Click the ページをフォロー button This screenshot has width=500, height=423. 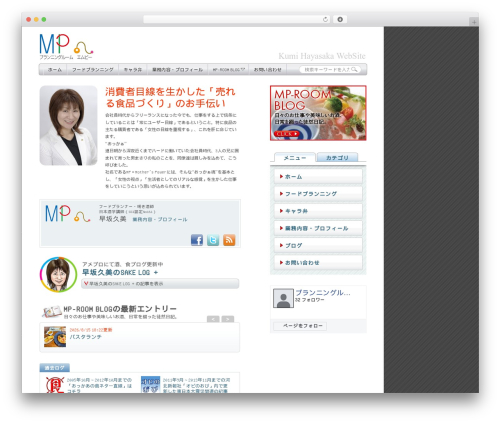pos(300,326)
